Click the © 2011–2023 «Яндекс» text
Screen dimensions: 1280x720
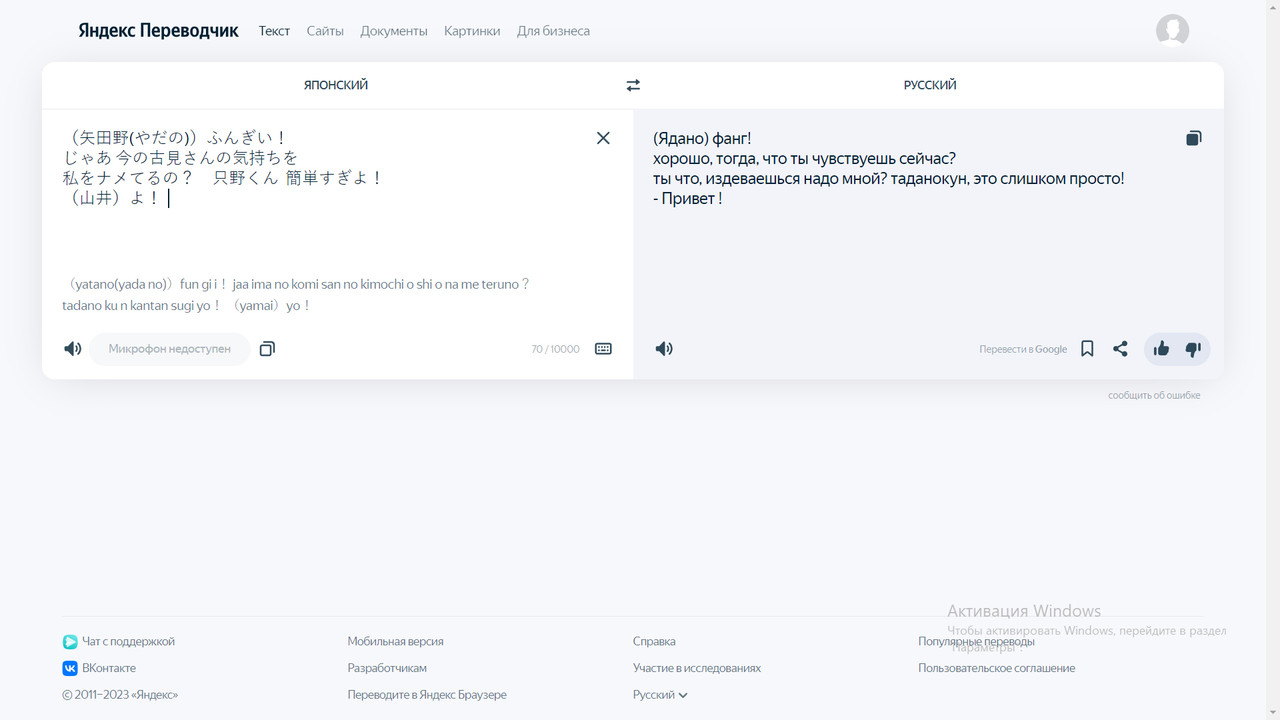120,695
